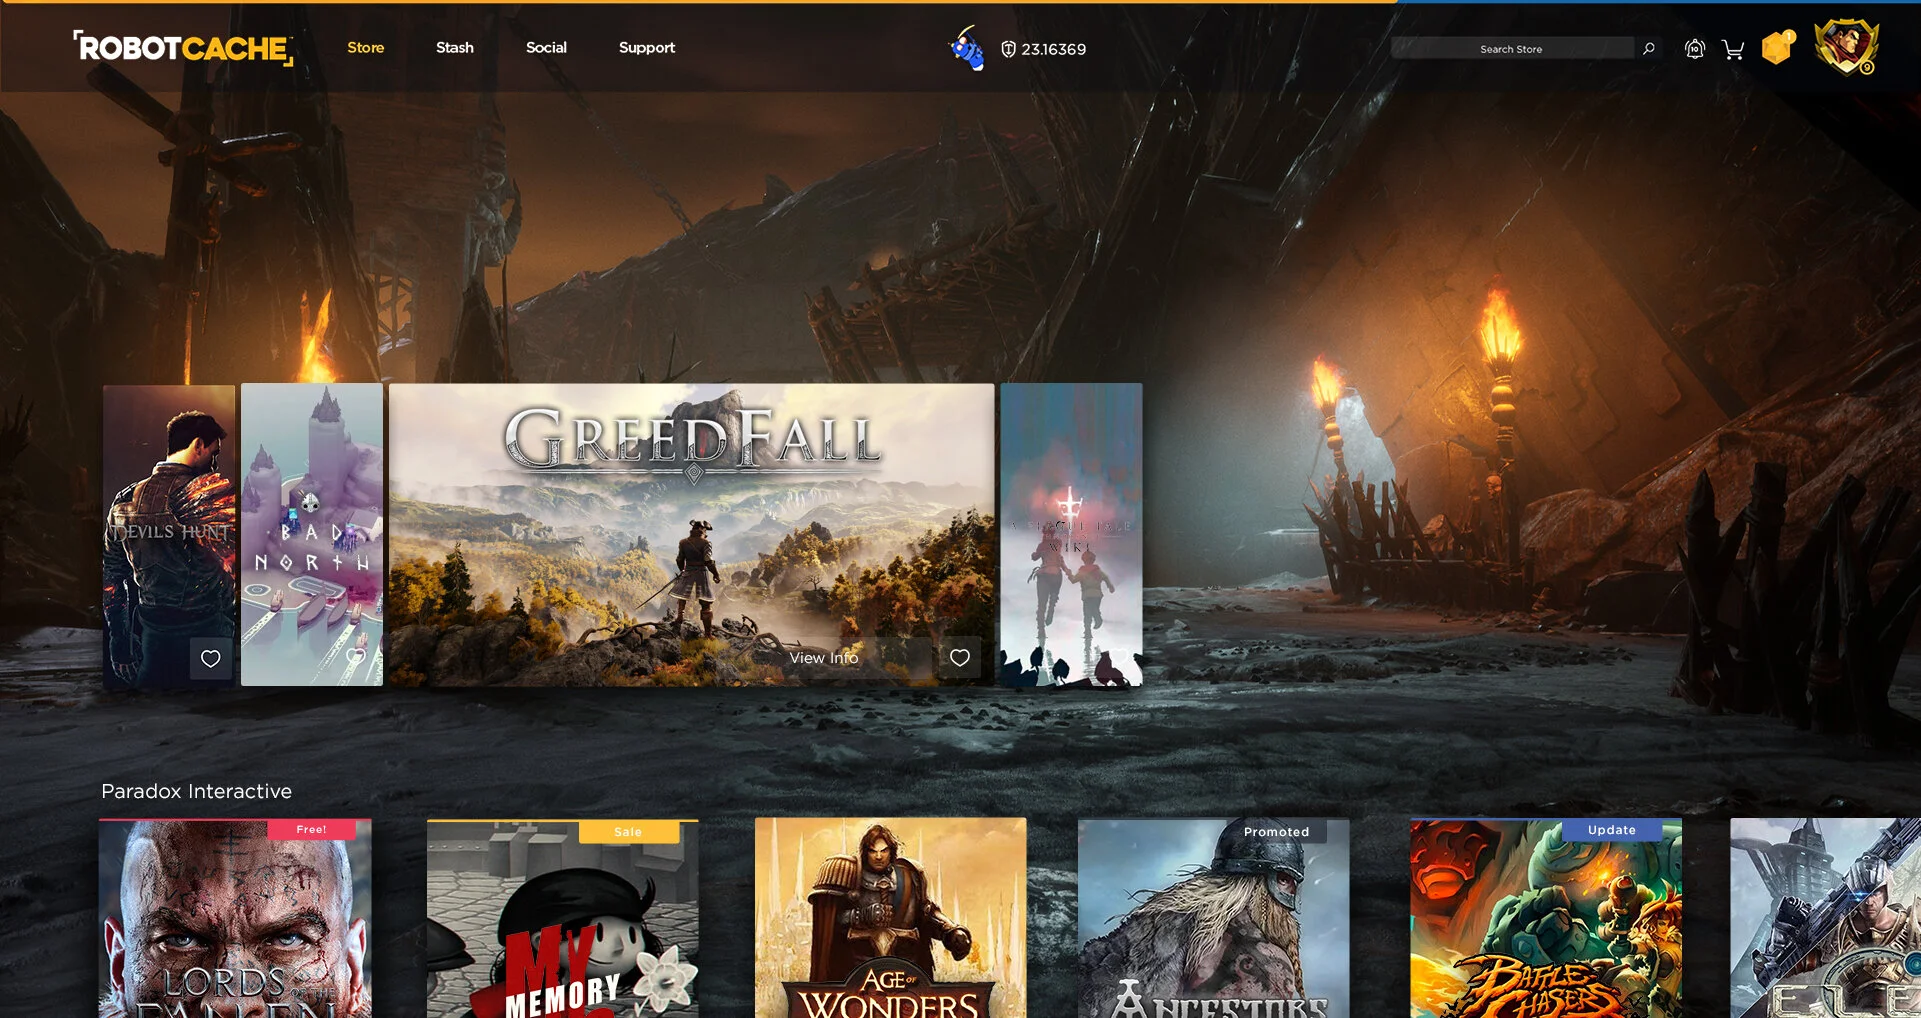Open the notifications bell
The width and height of the screenshot is (1921, 1018).
point(1694,48)
